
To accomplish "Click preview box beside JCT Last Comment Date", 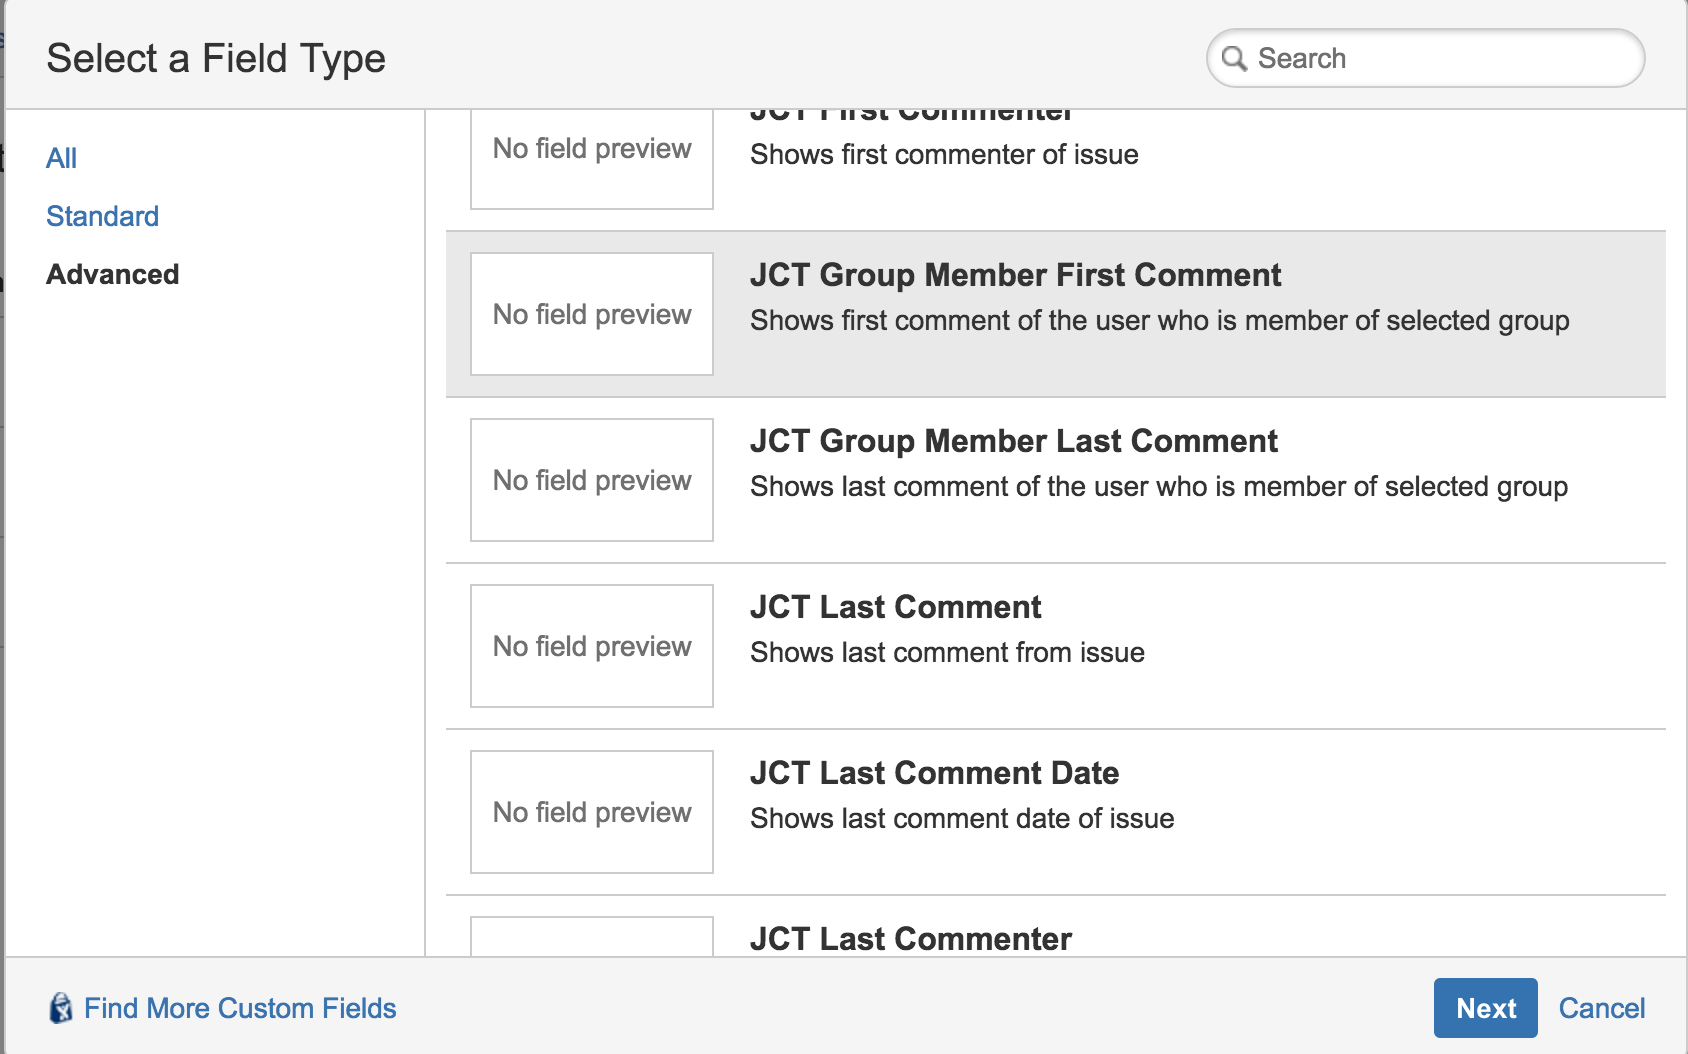I will pos(592,812).
